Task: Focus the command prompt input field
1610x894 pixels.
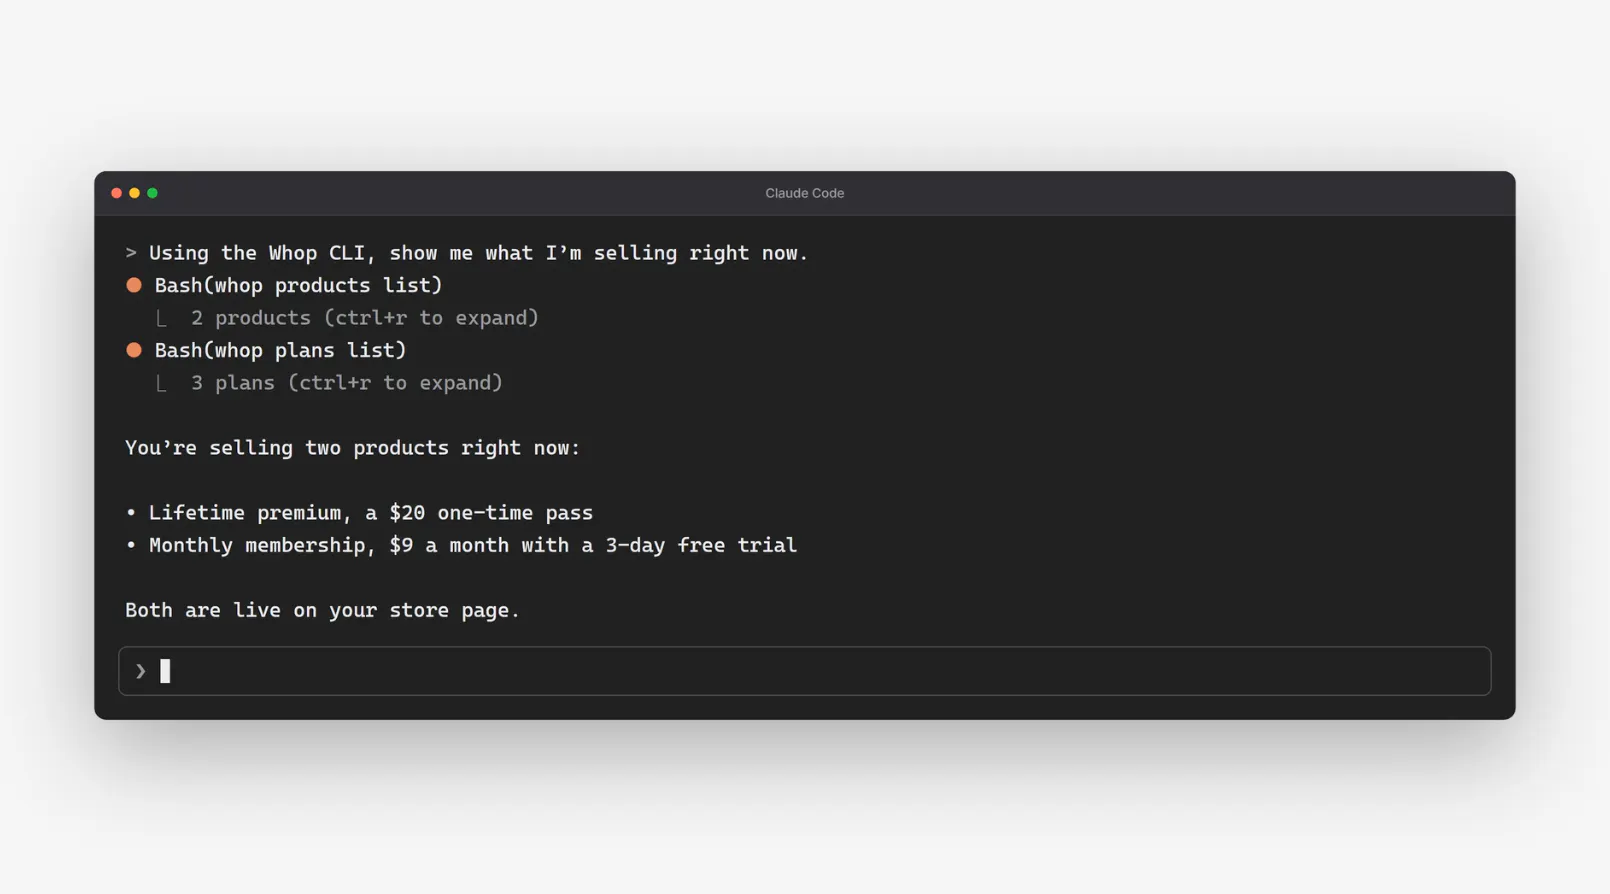Action: click(x=805, y=671)
